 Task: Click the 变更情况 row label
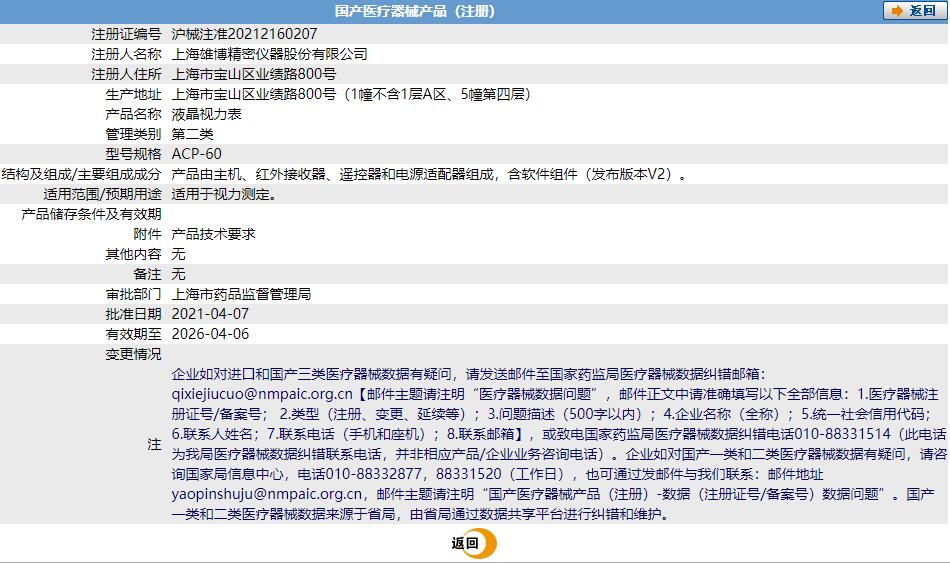click(133, 354)
